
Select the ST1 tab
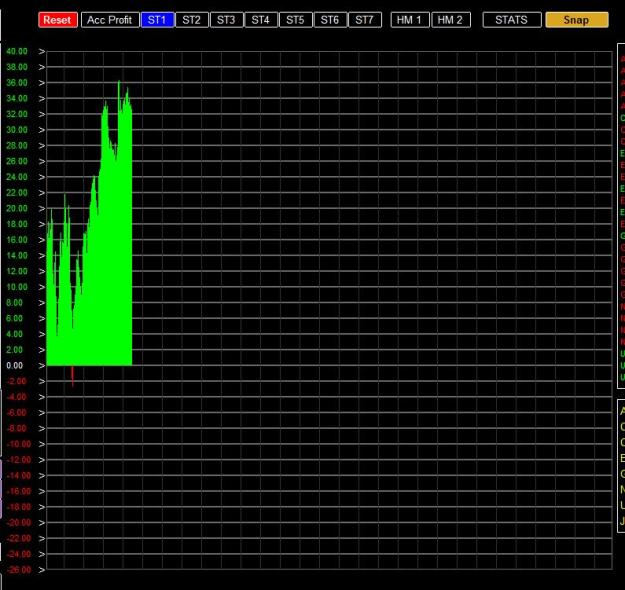(x=157, y=20)
